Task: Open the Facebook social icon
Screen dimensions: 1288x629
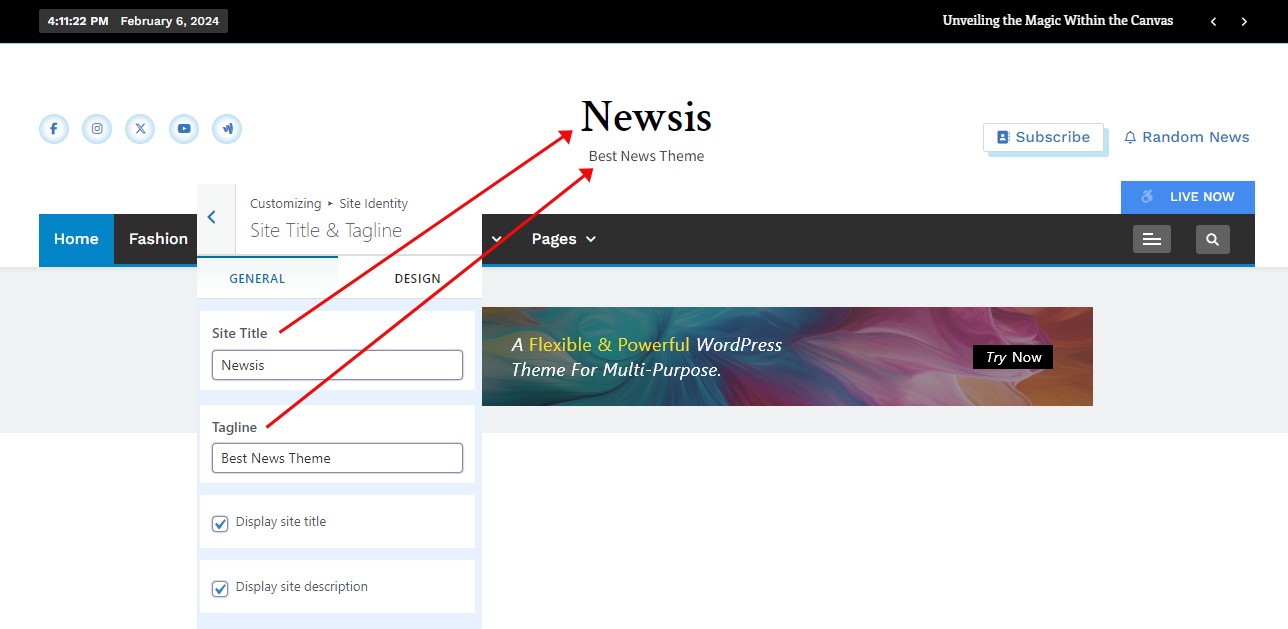Action: [x=54, y=129]
